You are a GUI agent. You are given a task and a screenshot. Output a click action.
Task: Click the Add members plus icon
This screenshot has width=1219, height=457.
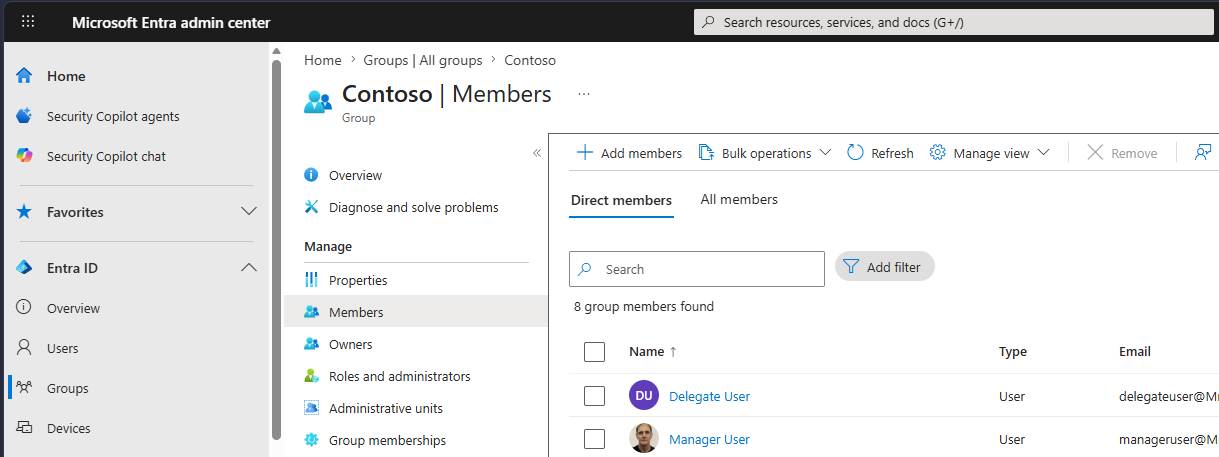coord(585,152)
